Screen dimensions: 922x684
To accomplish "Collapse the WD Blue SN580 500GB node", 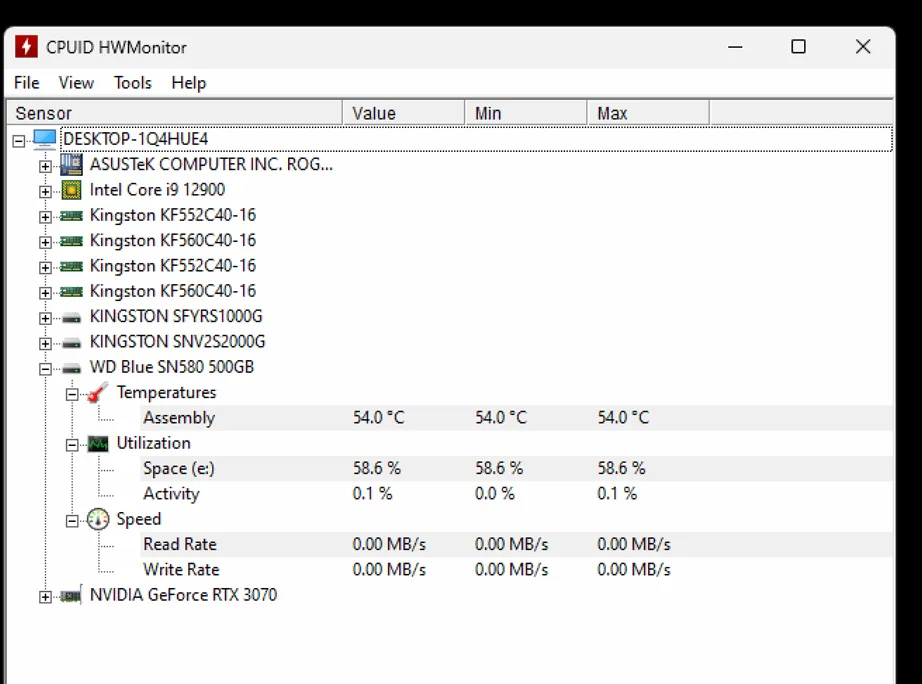I will (x=45, y=369).
